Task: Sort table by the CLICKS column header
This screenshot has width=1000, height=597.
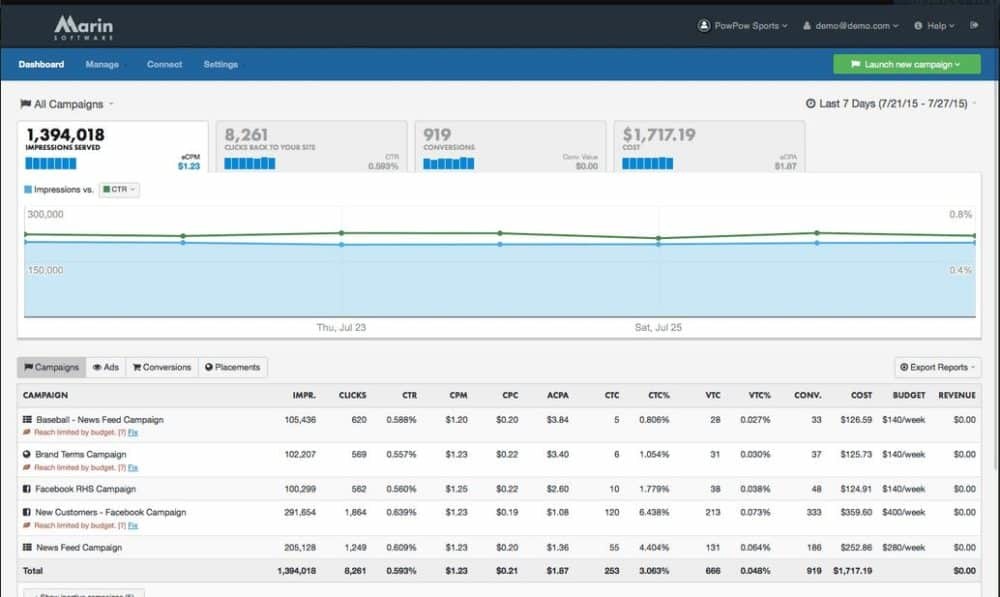Action: coord(352,395)
